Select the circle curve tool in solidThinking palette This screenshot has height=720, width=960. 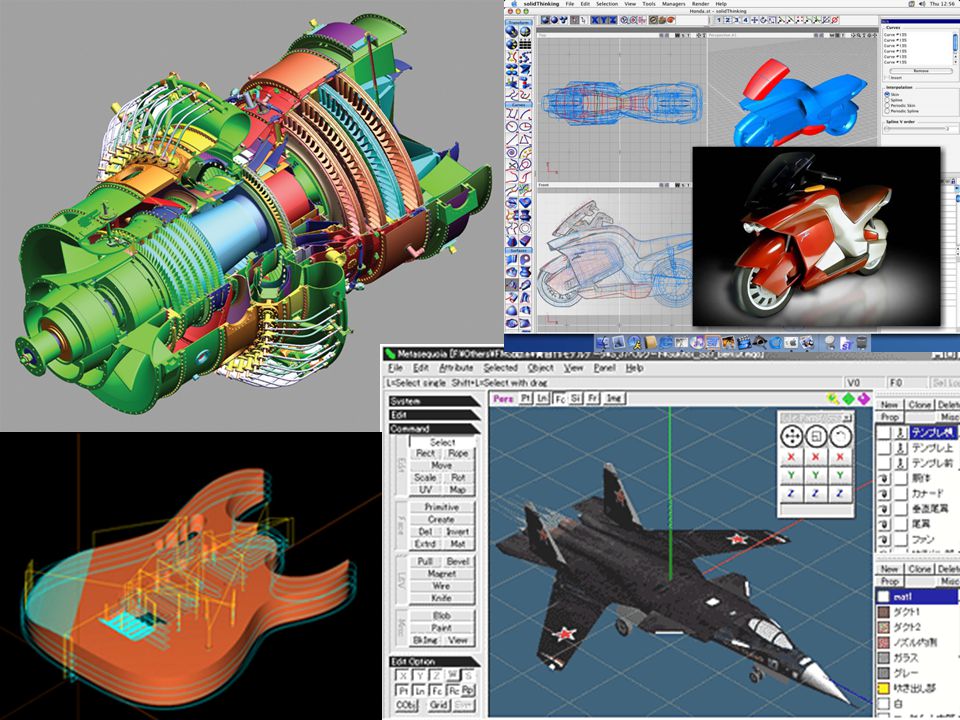(511, 126)
